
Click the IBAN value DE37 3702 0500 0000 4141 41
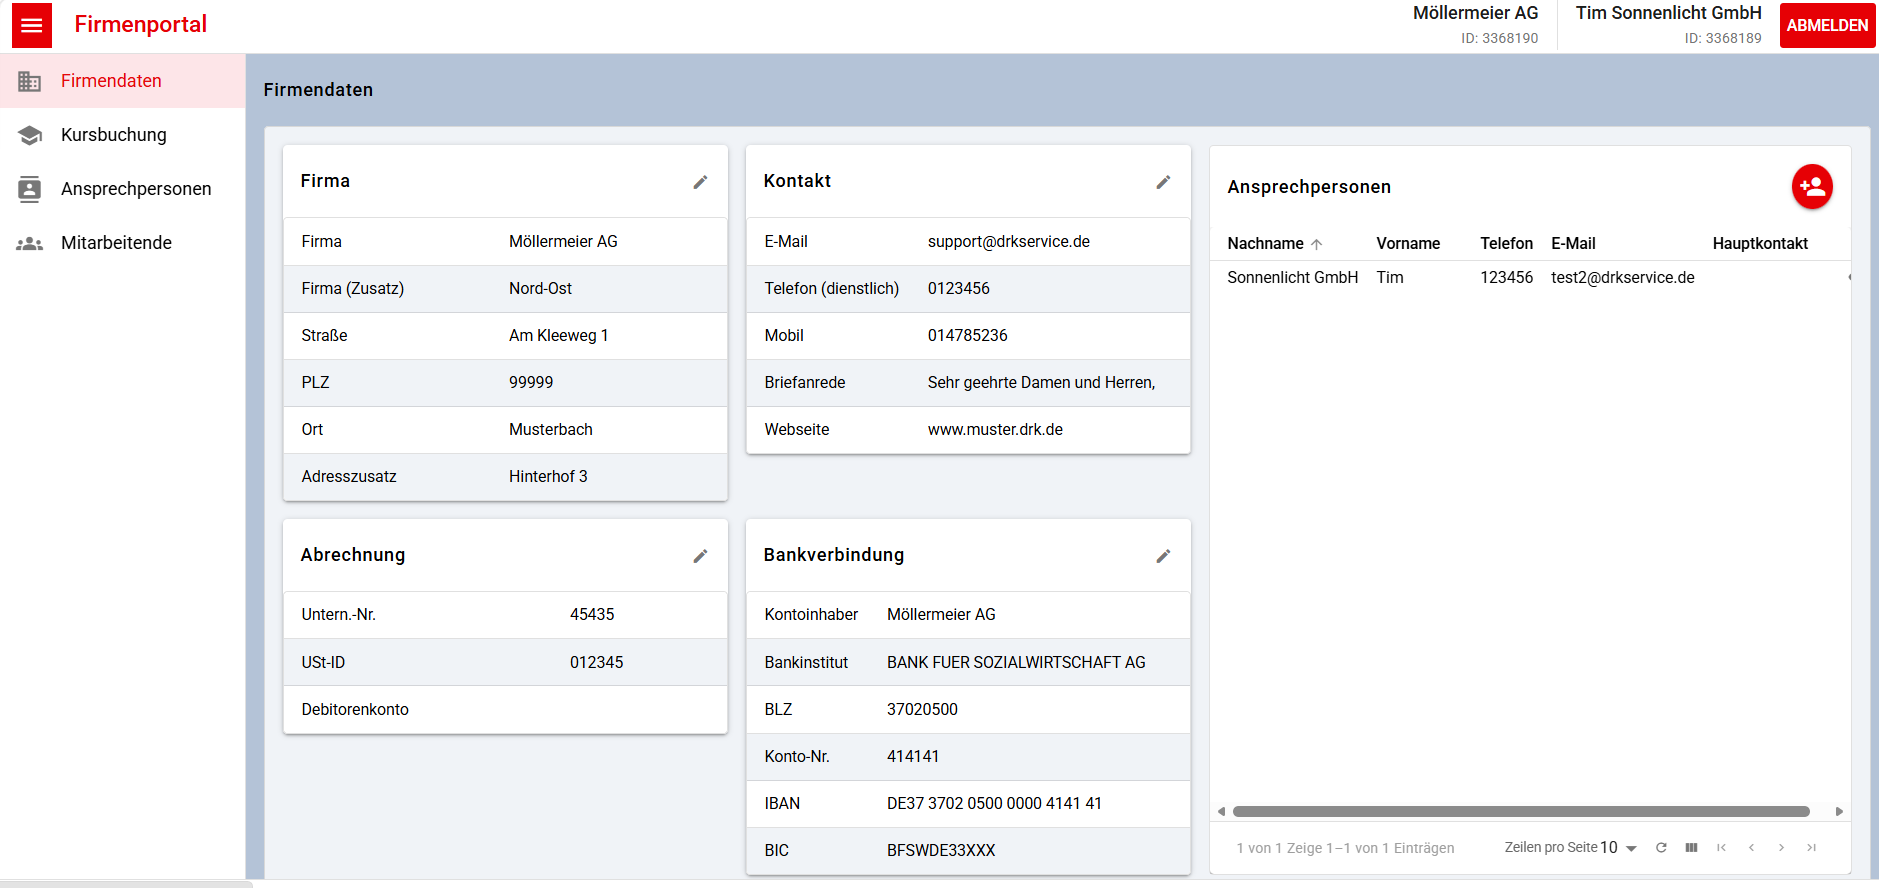pyautogui.click(x=994, y=804)
